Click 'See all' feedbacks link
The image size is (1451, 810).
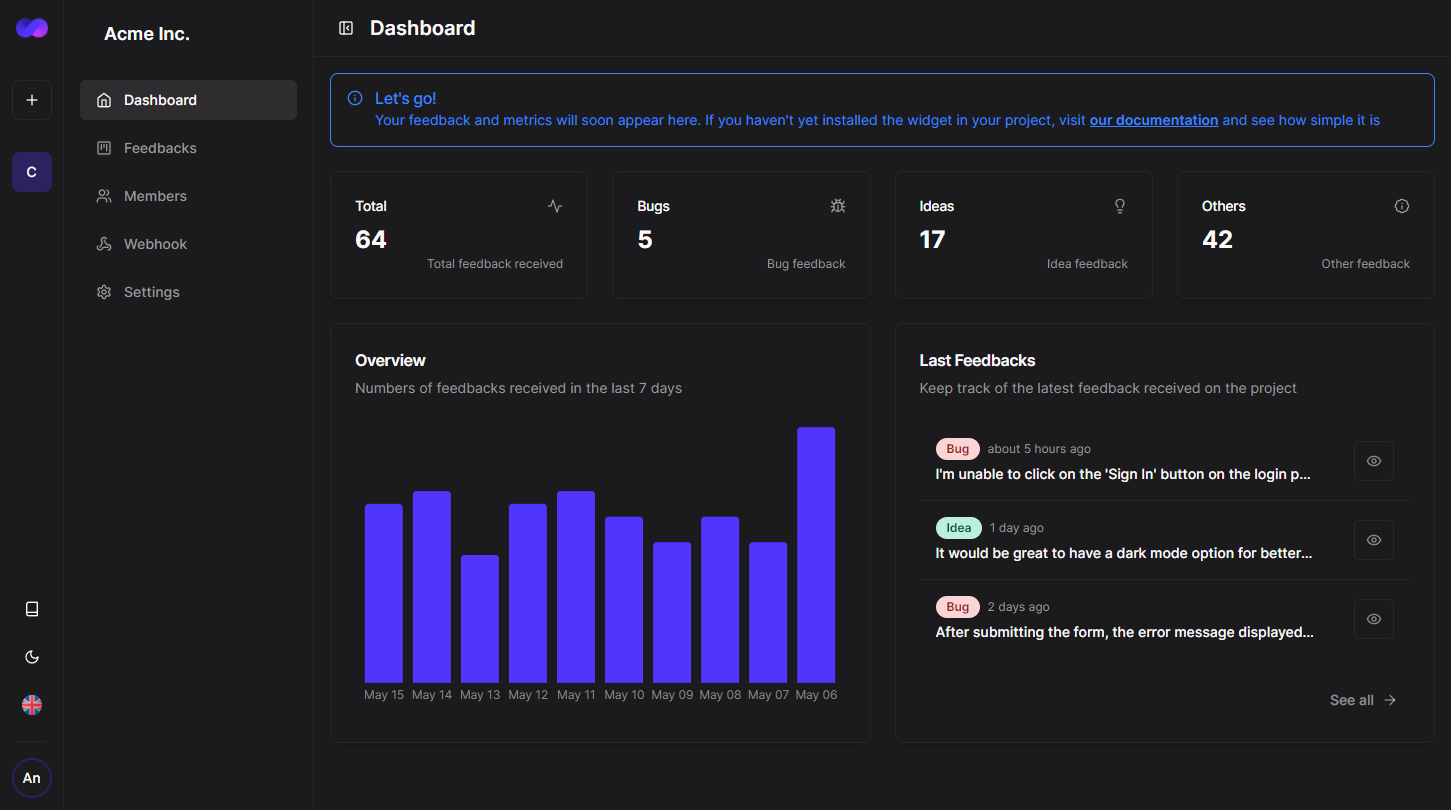pyautogui.click(x=1362, y=700)
